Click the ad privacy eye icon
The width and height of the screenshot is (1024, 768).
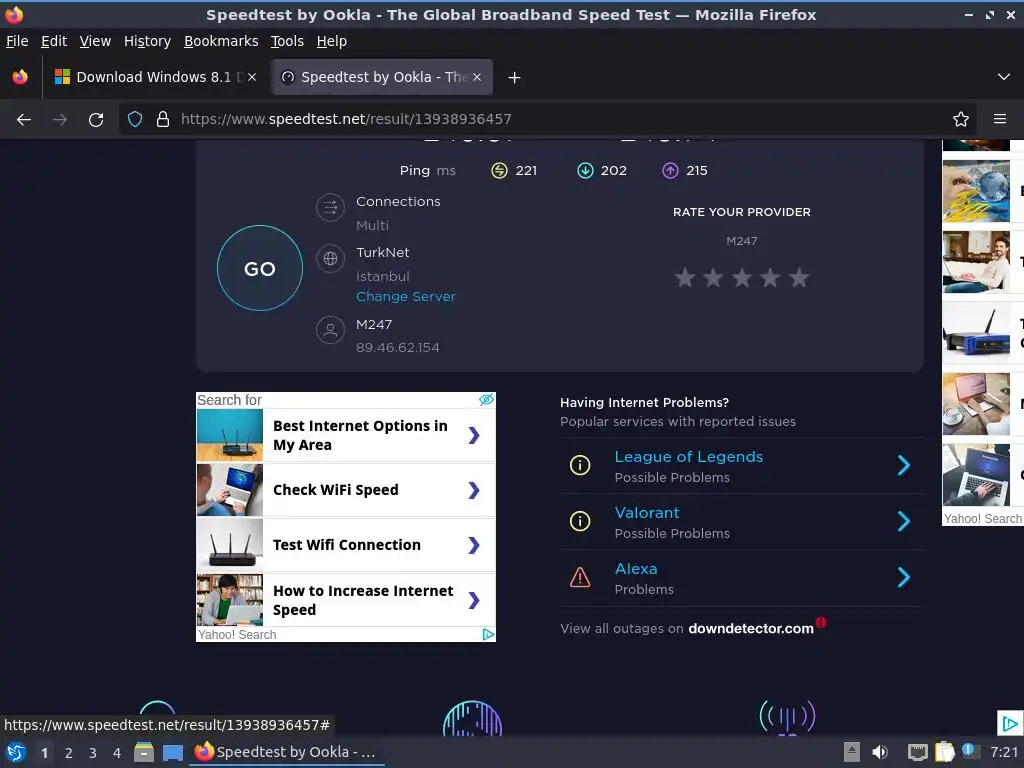pos(487,400)
